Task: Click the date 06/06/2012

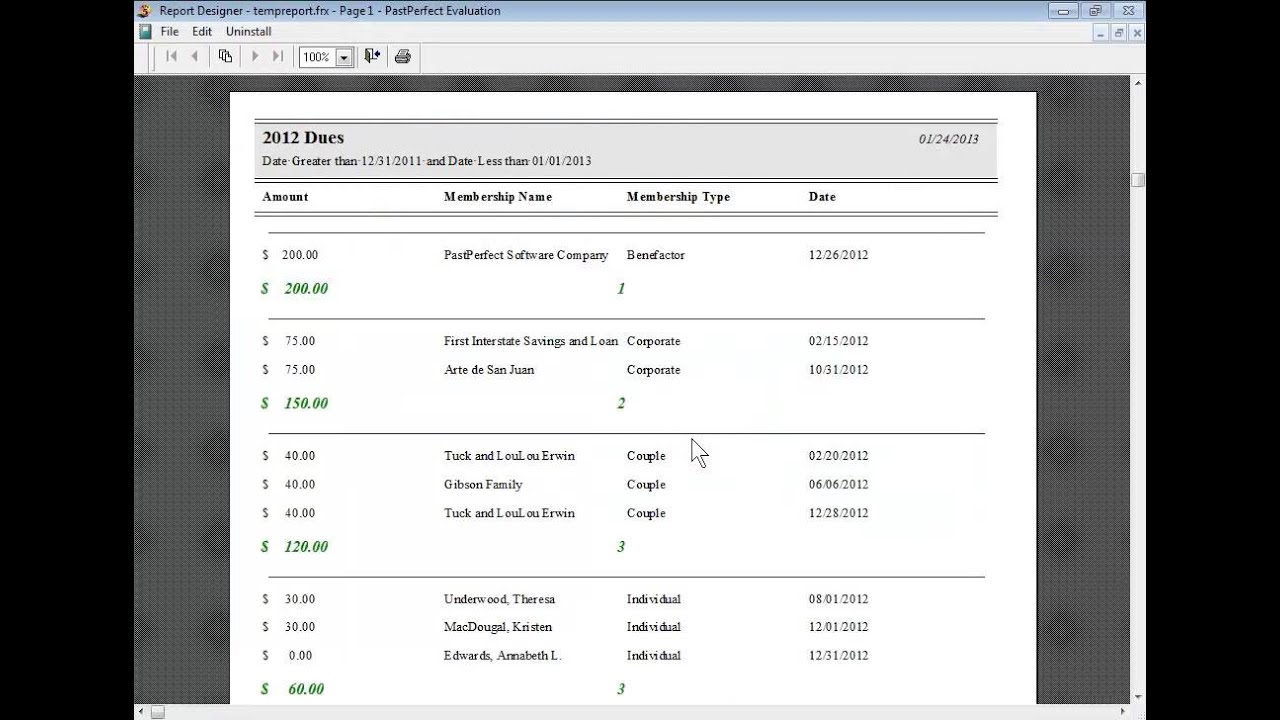Action: [x=838, y=485]
